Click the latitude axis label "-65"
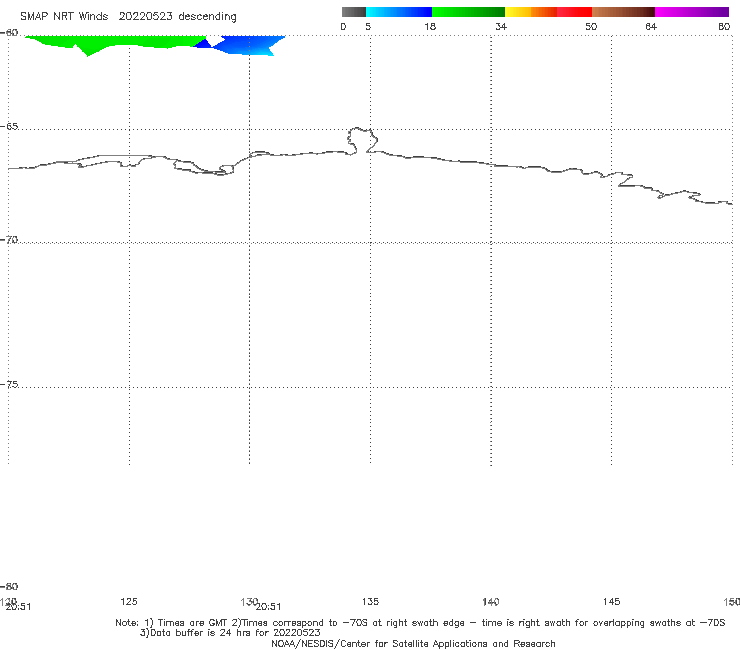This screenshot has width=740, height=650. 9,127
